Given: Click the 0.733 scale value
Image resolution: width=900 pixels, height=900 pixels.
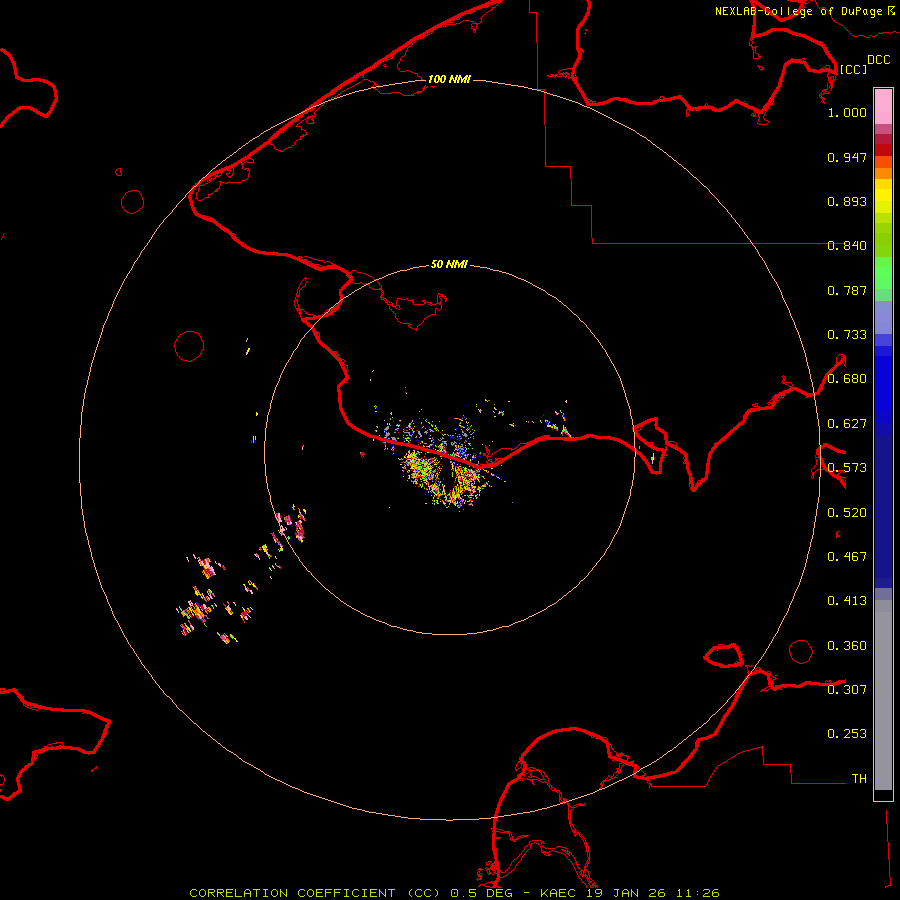Looking at the screenshot, I should click(x=847, y=335).
